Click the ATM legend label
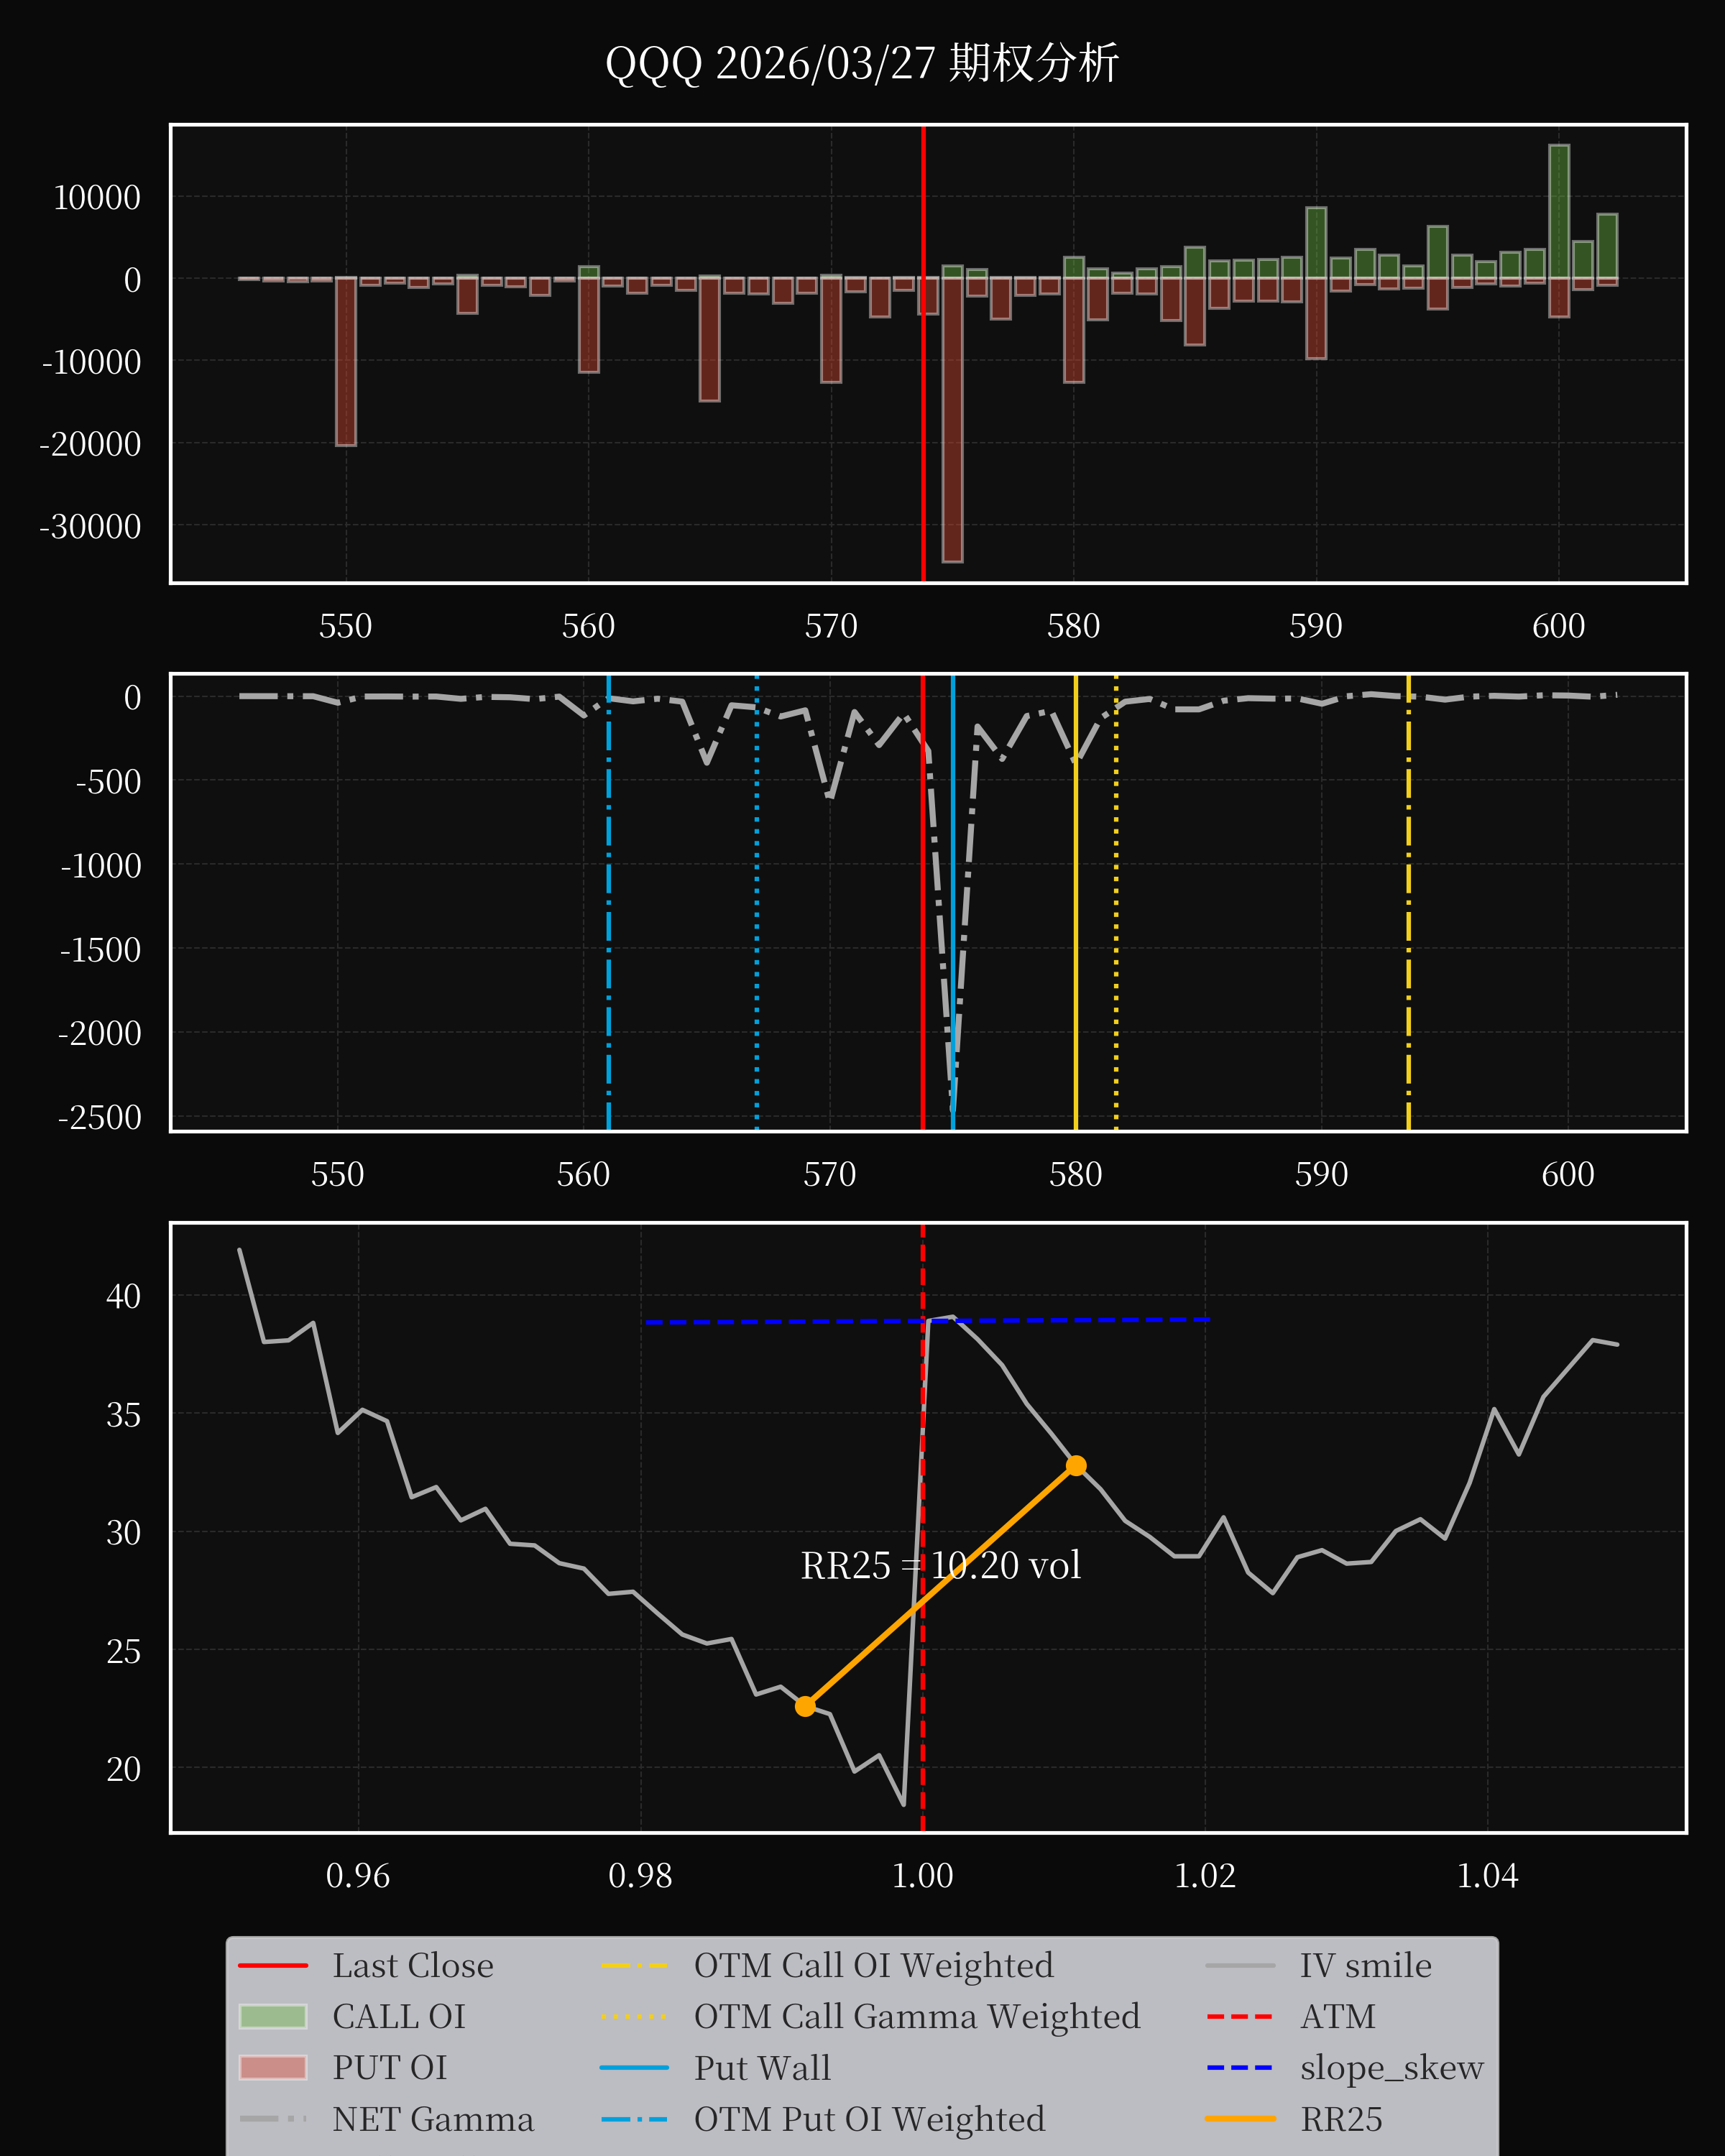Image resolution: width=1725 pixels, height=2156 pixels. (x=1337, y=2016)
